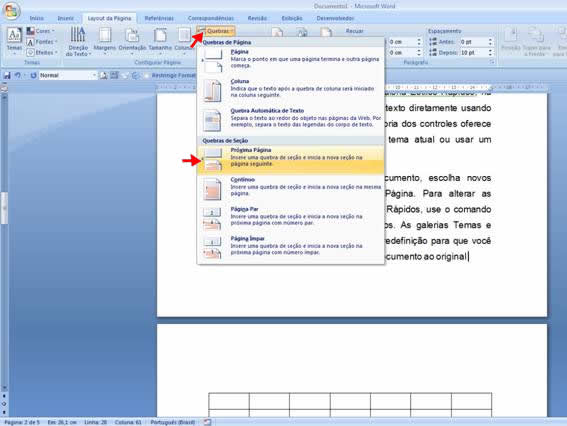Image resolution: width=567 pixels, height=426 pixels.
Task: Click Print Preview icon after style box
Action: (103, 75)
